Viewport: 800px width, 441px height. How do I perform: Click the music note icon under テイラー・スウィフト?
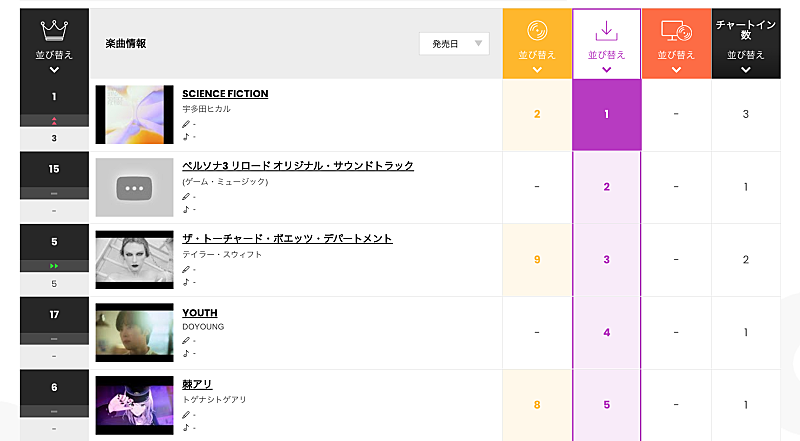click(186, 282)
